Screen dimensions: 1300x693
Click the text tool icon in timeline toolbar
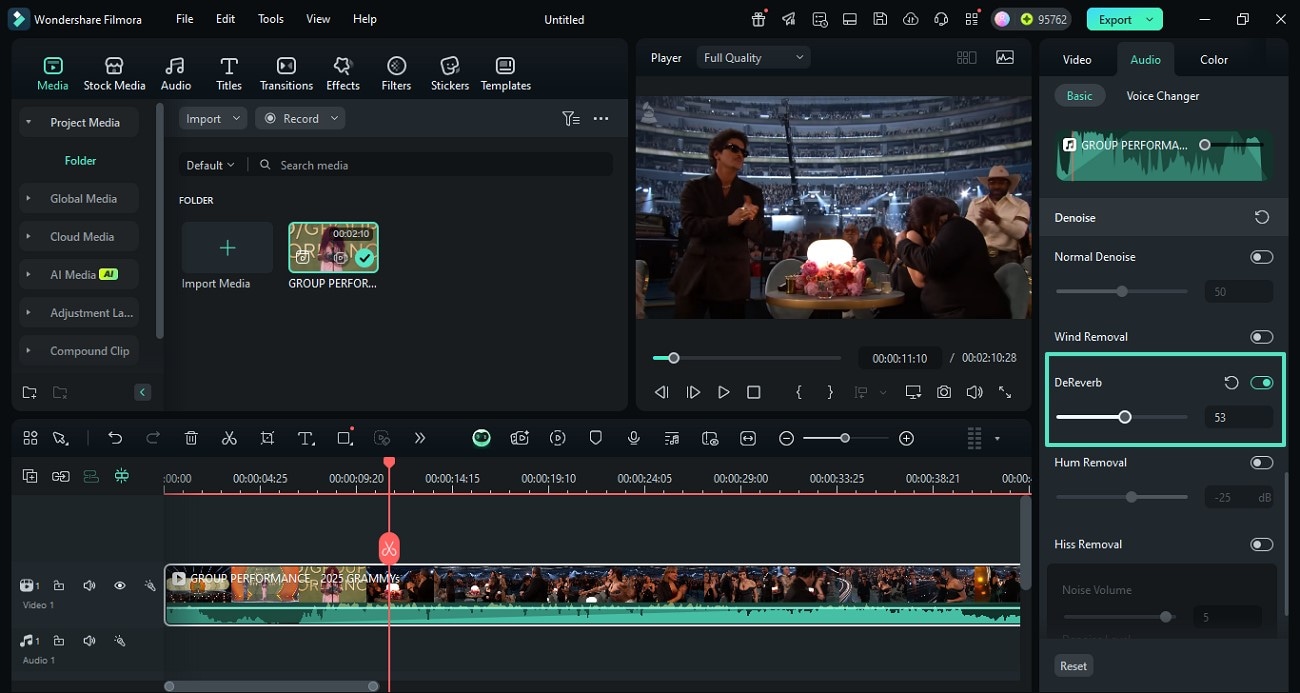coord(306,438)
